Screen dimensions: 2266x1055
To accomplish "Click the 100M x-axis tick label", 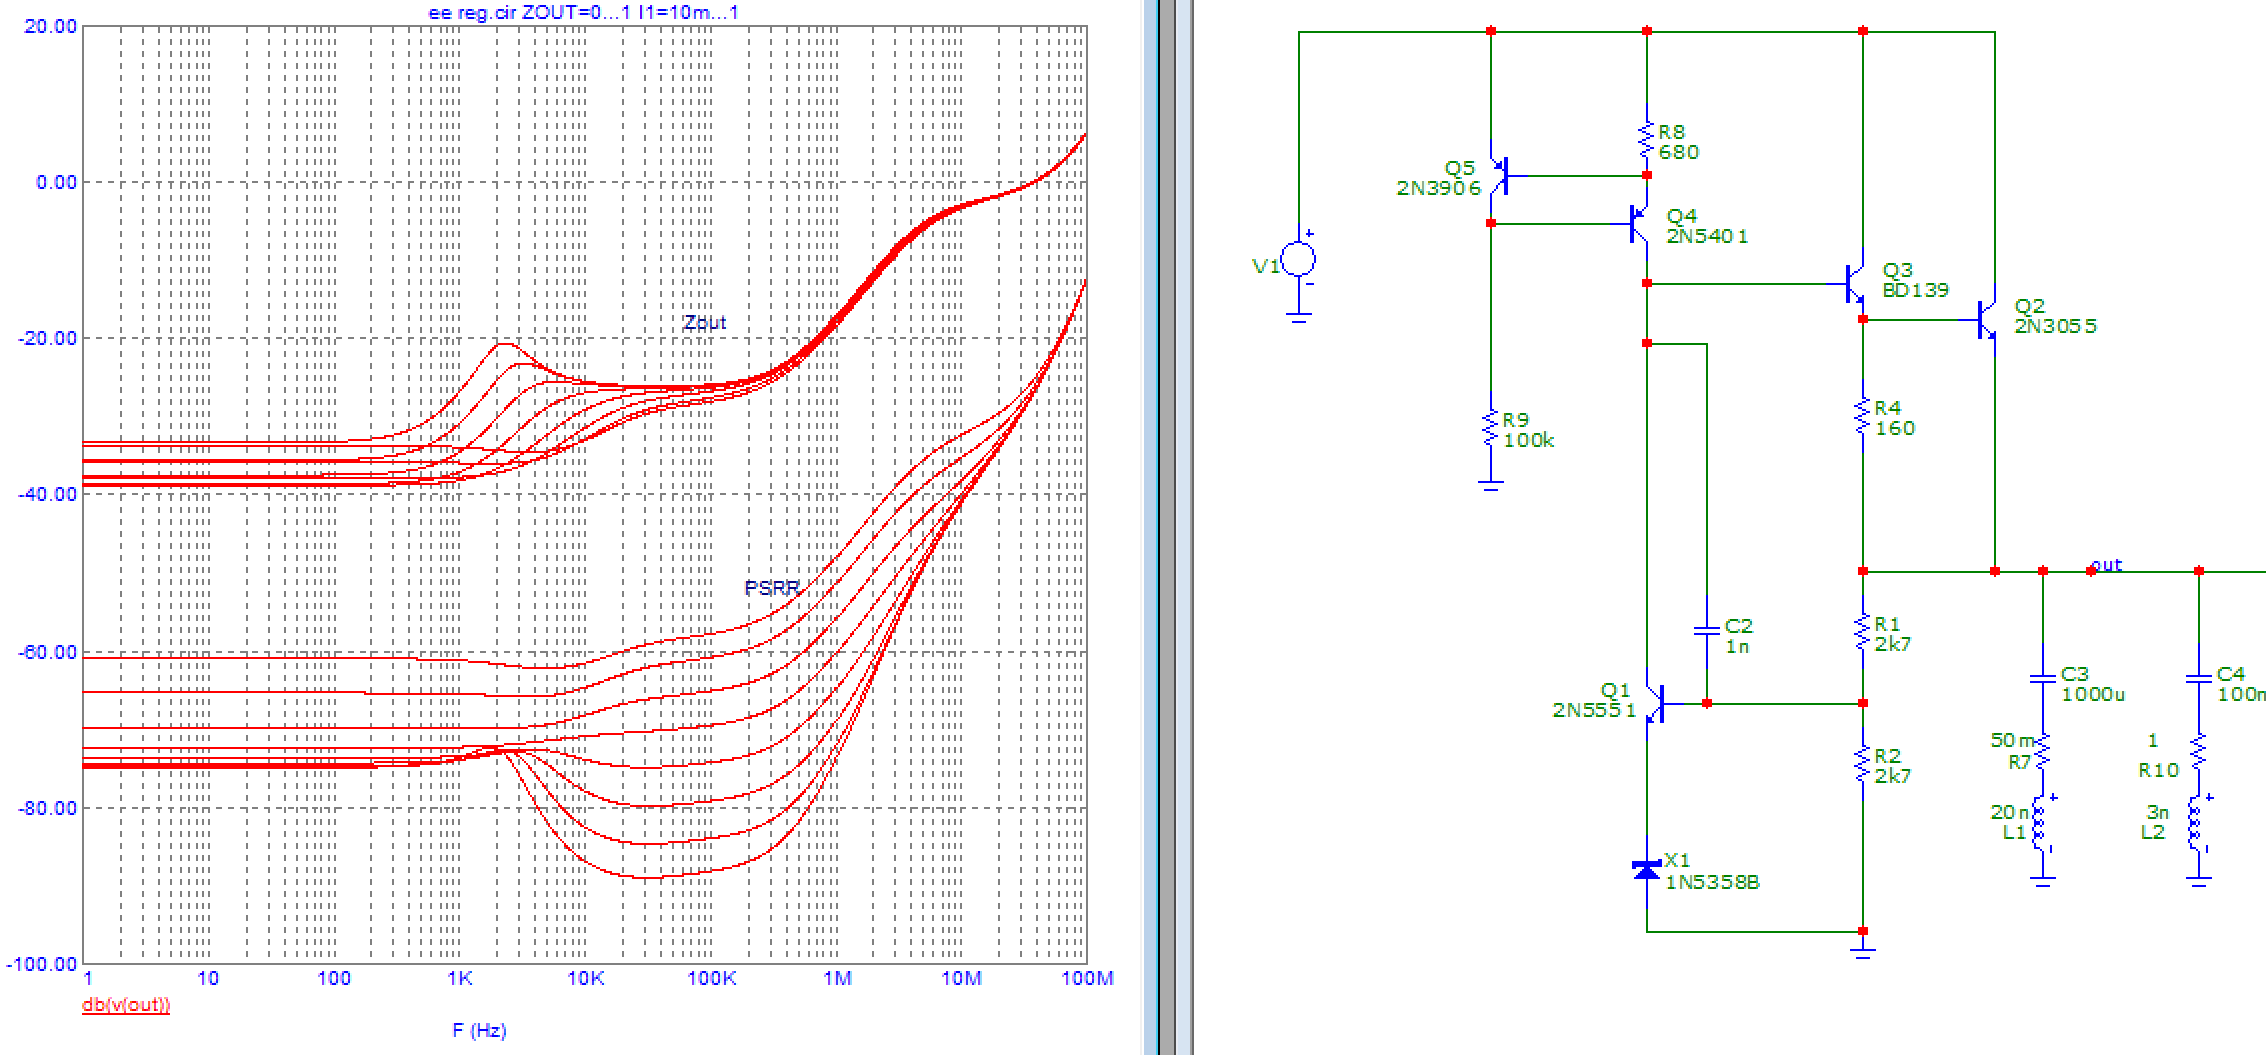I will coord(1087,978).
